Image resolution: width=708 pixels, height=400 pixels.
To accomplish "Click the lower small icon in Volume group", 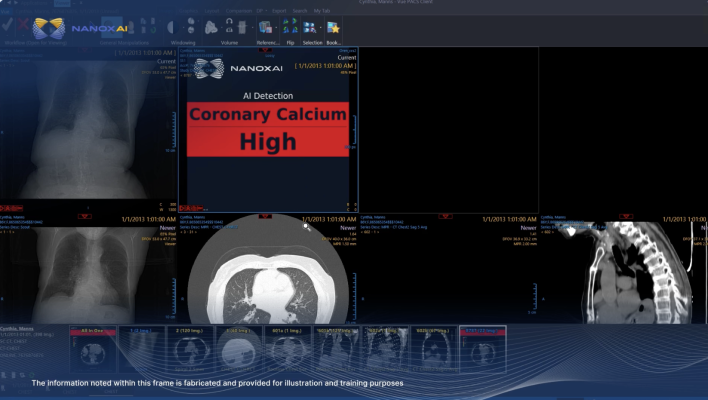I will (x=229, y=30).
